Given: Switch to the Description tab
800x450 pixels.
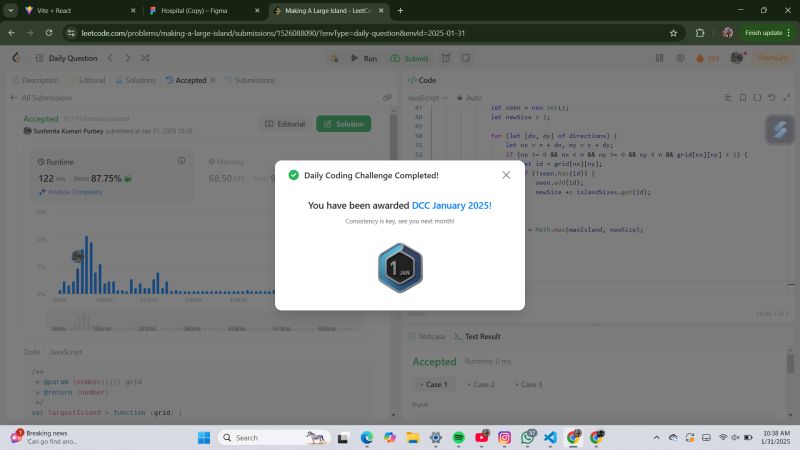Looking at the screenshot, I should pyautogui.click(x=36, y=80).
